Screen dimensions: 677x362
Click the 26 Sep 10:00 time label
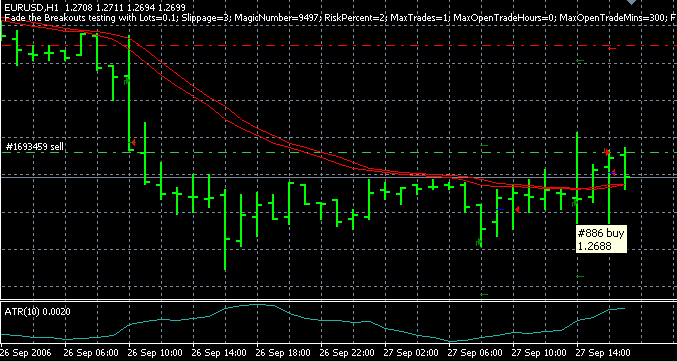pyautogui.click(x=155, y=352)
